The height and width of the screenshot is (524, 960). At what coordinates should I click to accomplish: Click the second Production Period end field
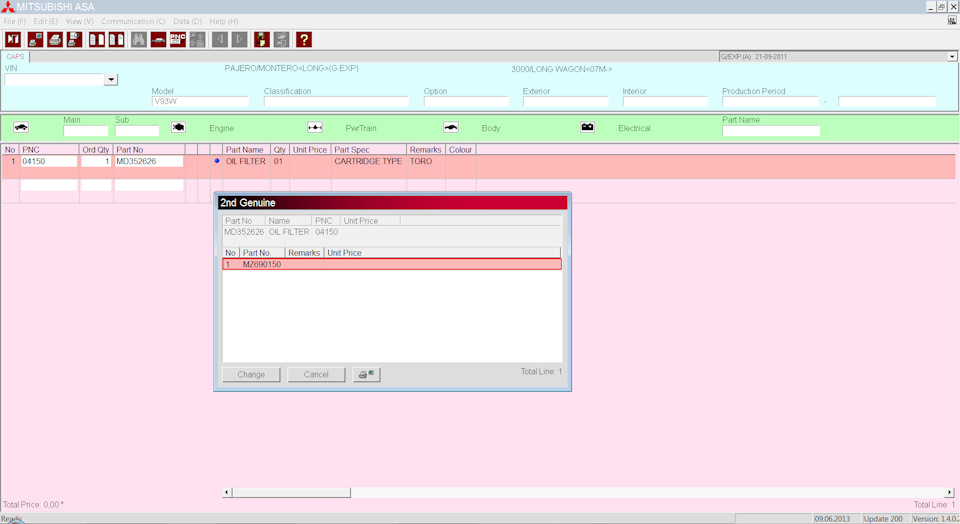tap(887, 102)
